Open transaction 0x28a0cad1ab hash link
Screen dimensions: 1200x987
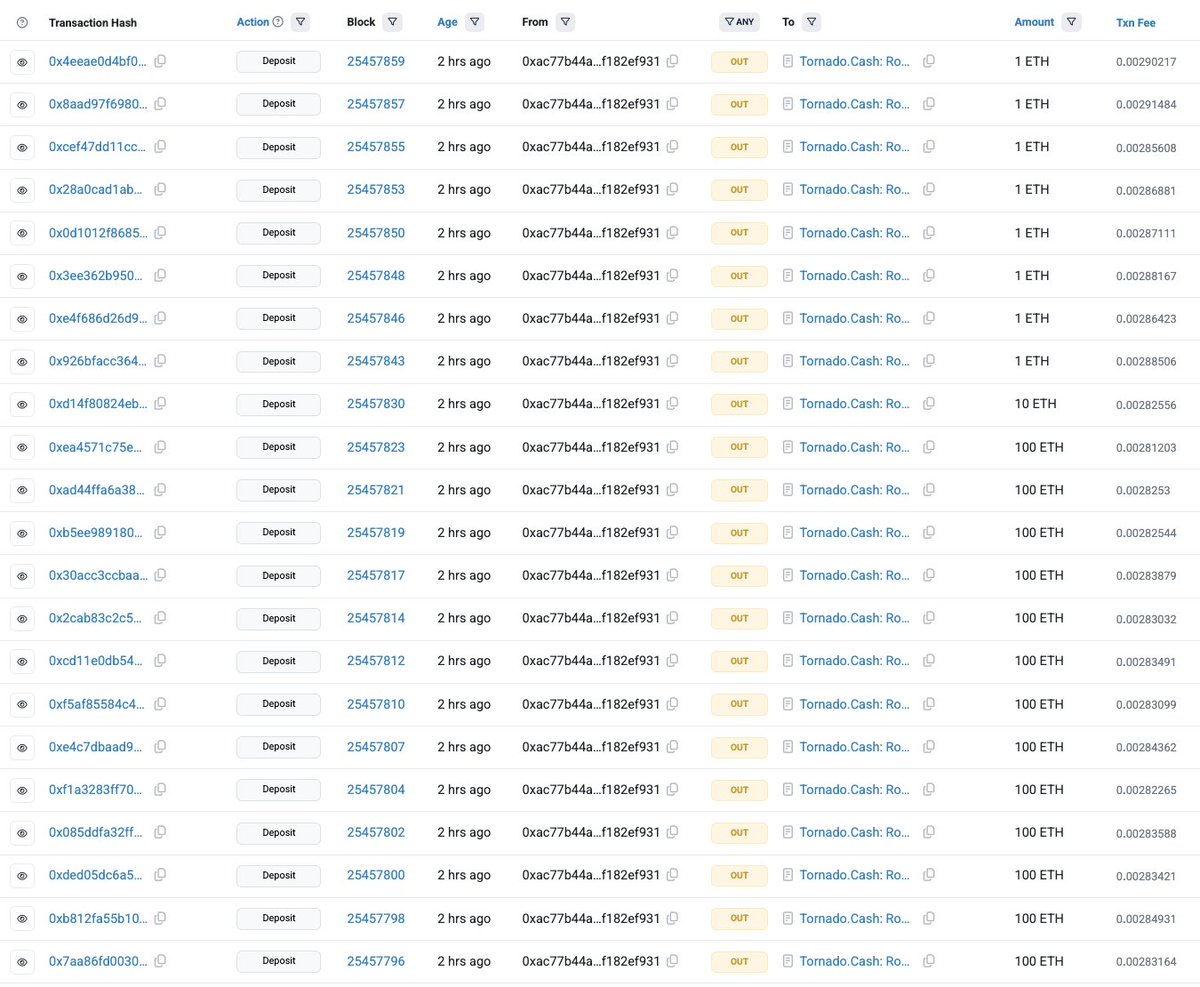pyautogui.click(x=98, y=190)
